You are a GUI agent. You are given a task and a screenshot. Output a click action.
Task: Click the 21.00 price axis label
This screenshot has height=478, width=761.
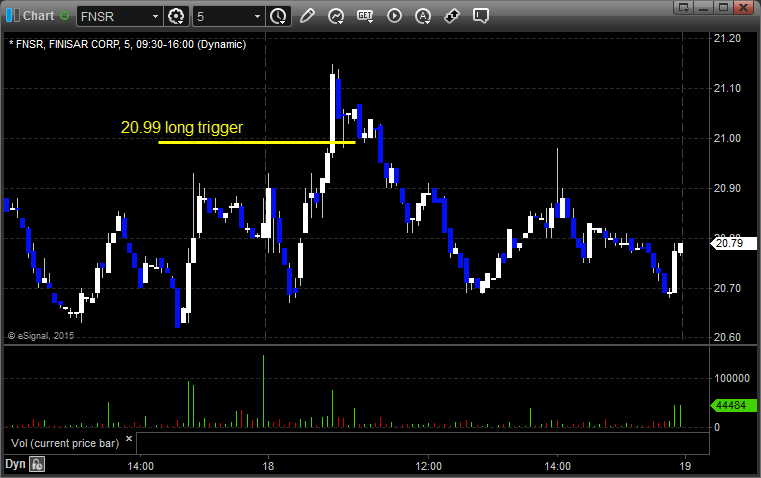727,138
